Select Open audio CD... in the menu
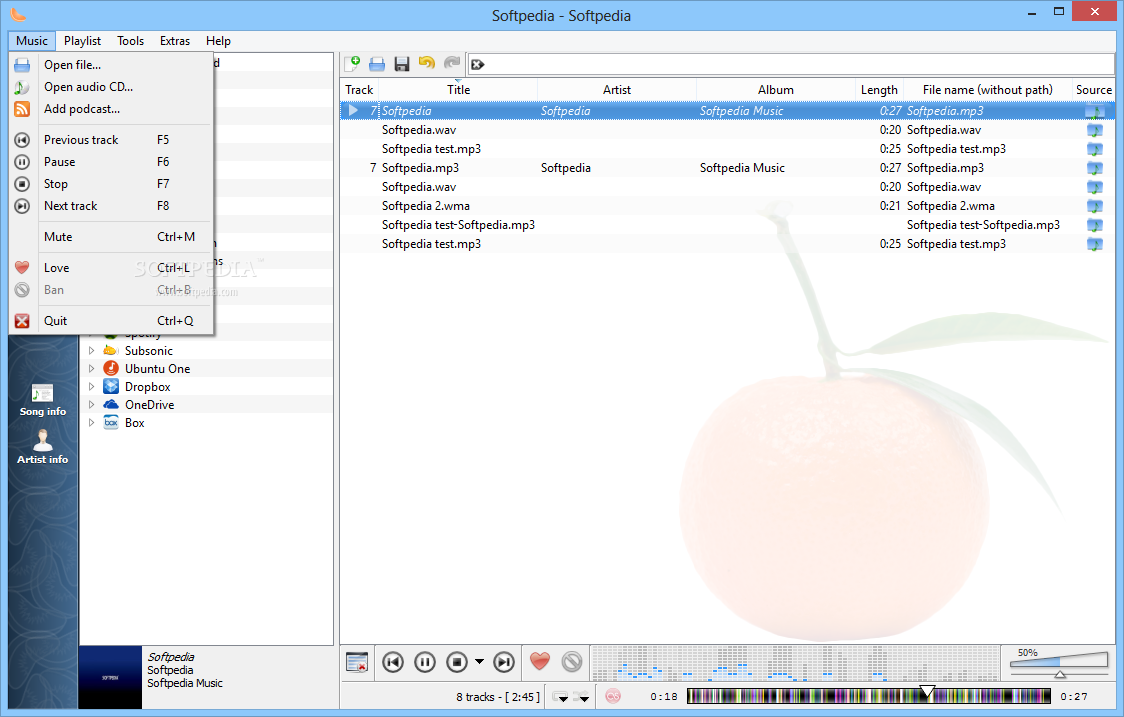Screen dimensions: 1124x717 tap(111, 87)
